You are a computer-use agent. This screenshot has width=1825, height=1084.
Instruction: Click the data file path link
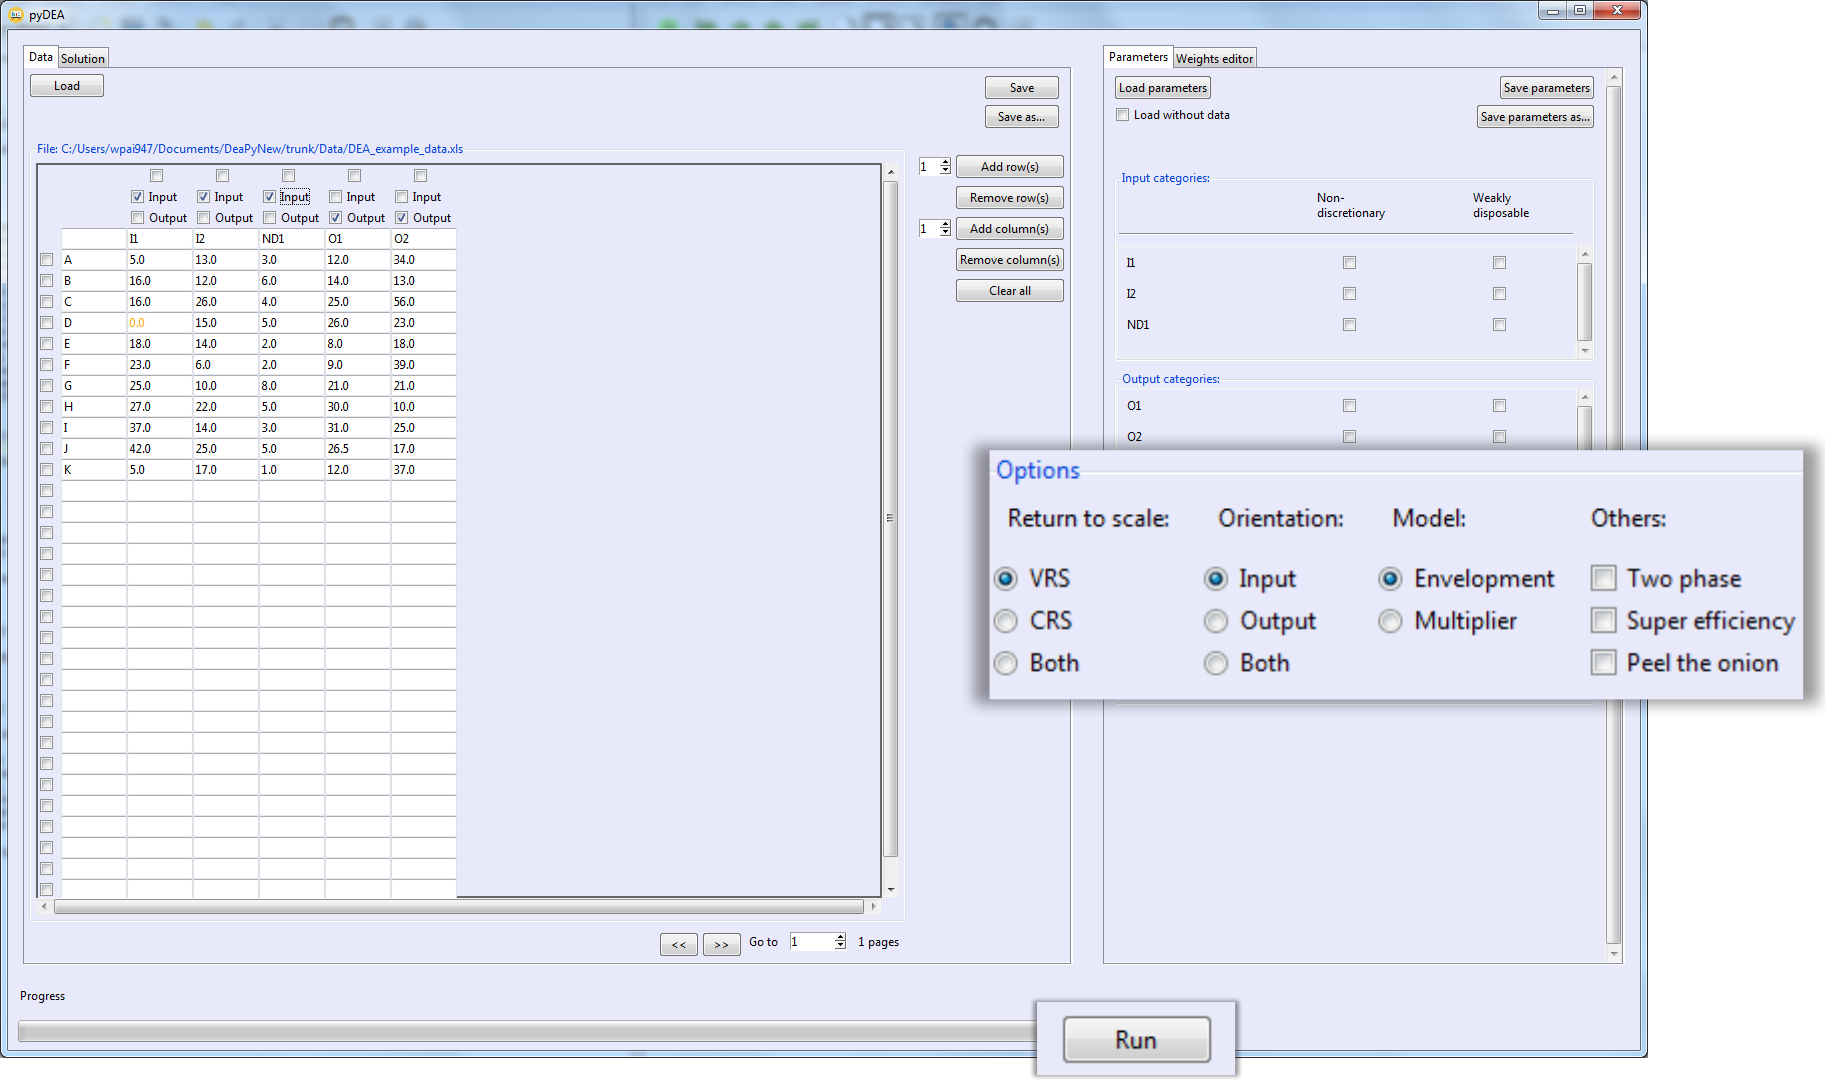coord(250,149)
